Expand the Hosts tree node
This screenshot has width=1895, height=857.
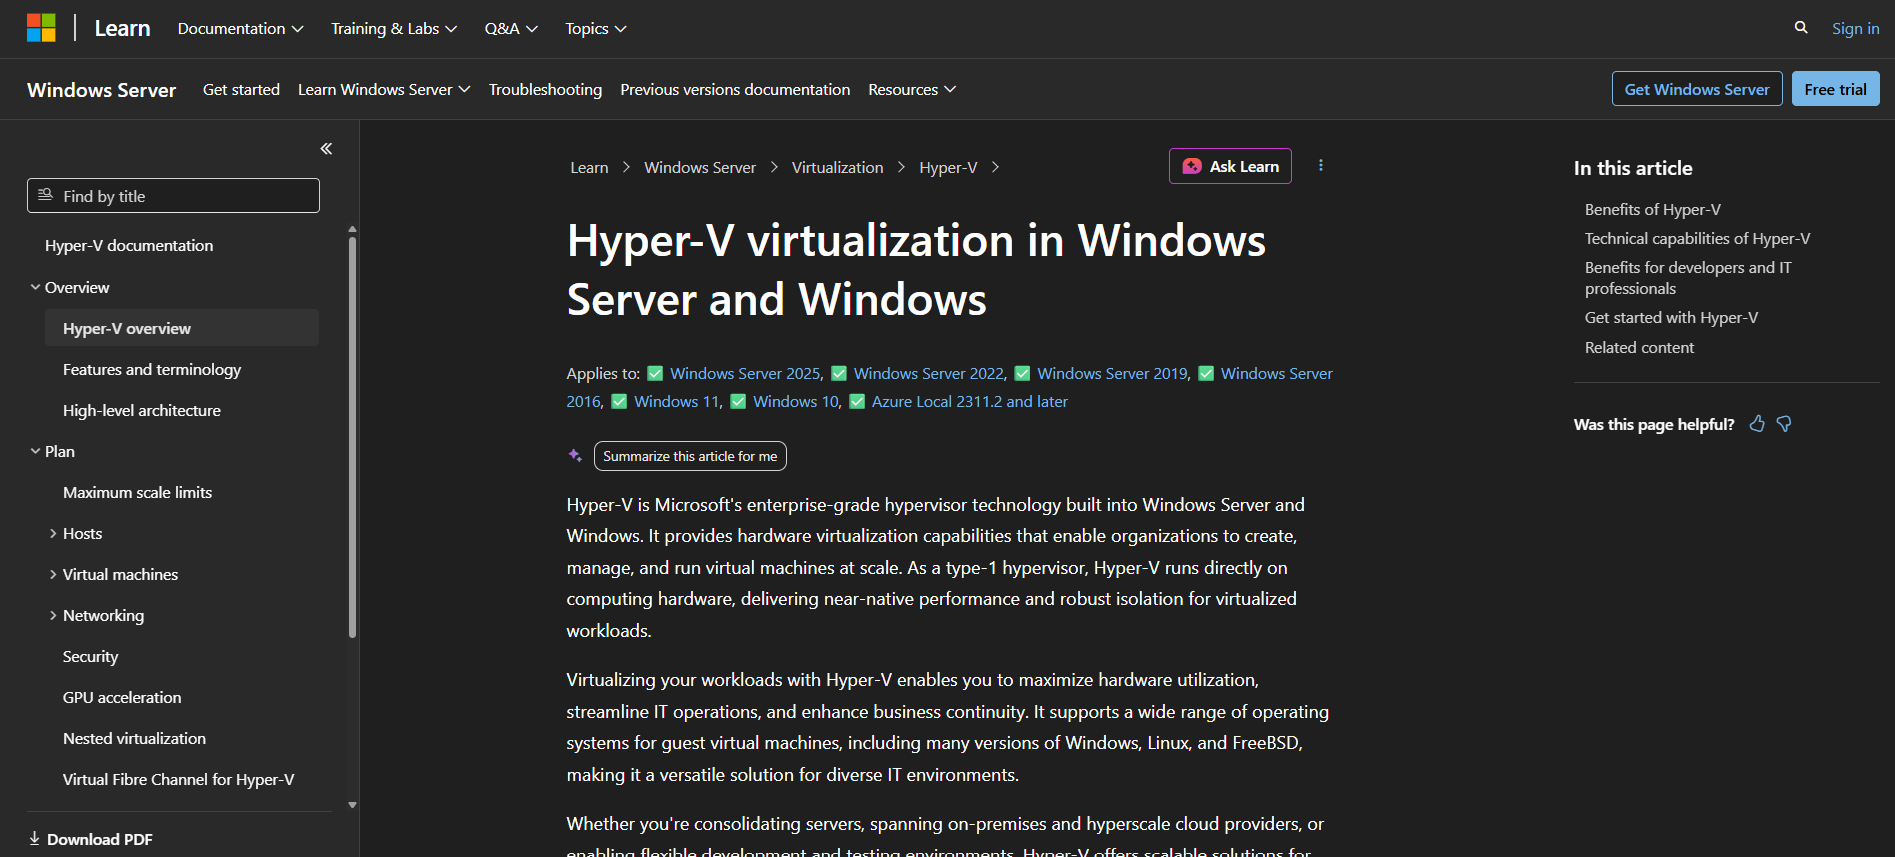pyautogui.click(x=53, y=533)
